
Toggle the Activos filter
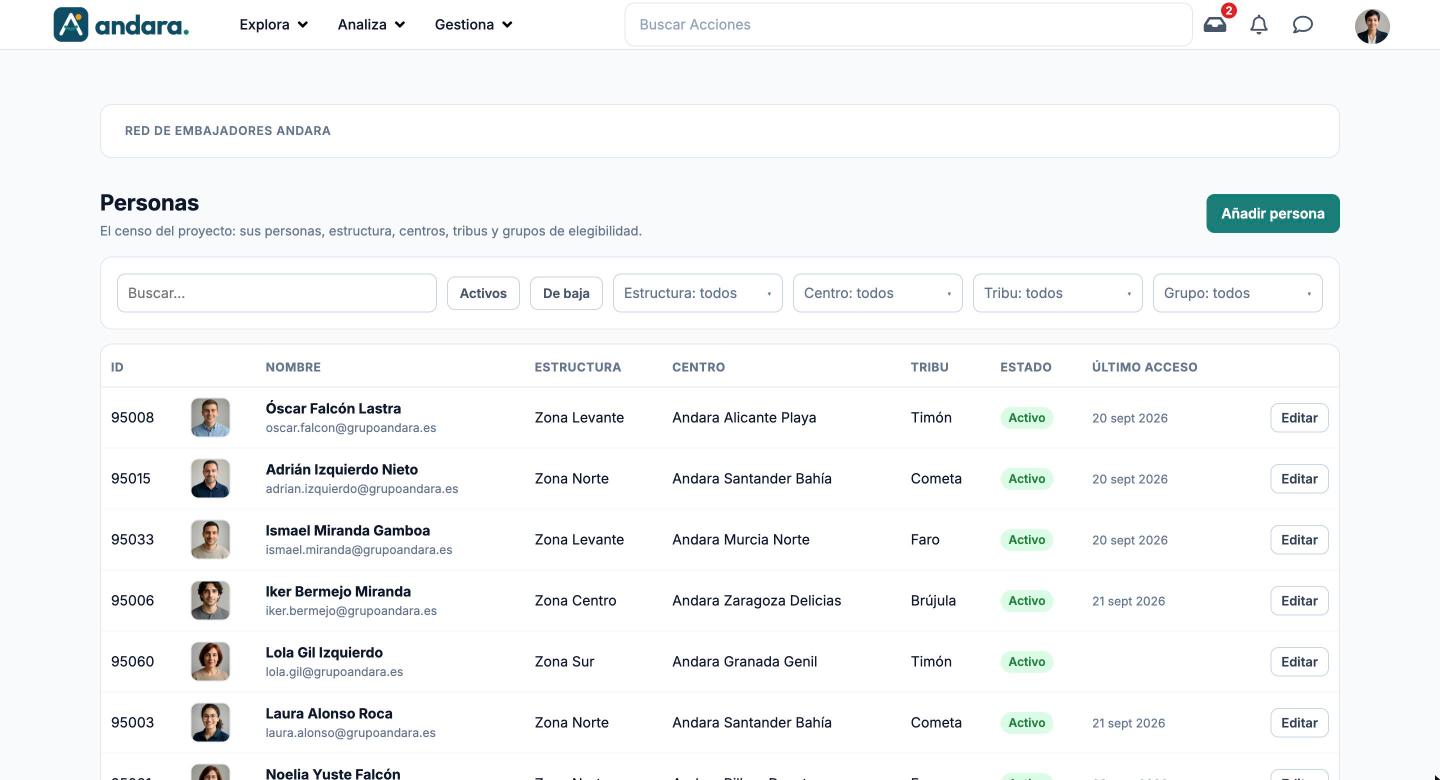[x=483, y=293]
